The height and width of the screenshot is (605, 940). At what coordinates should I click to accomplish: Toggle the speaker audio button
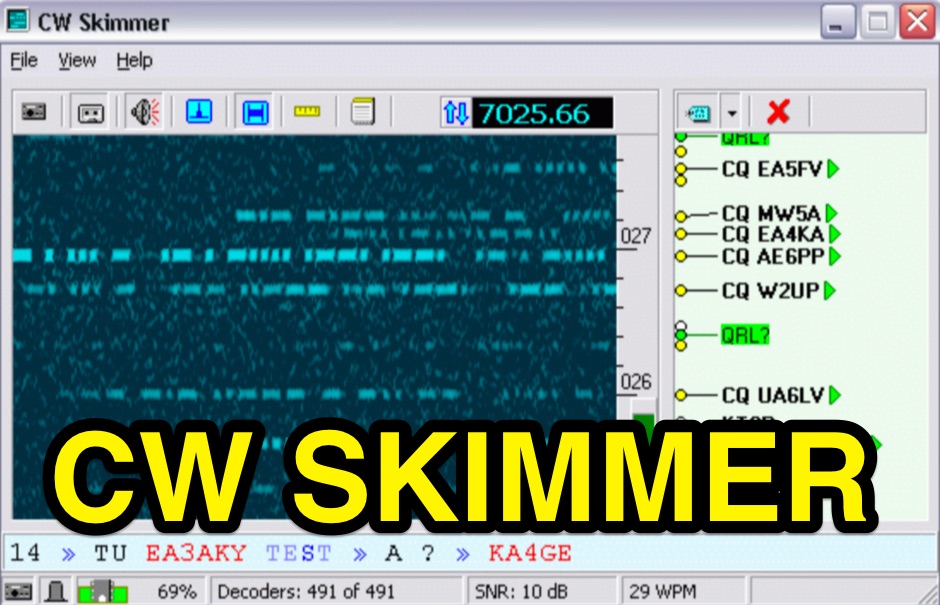coord(146,112)
